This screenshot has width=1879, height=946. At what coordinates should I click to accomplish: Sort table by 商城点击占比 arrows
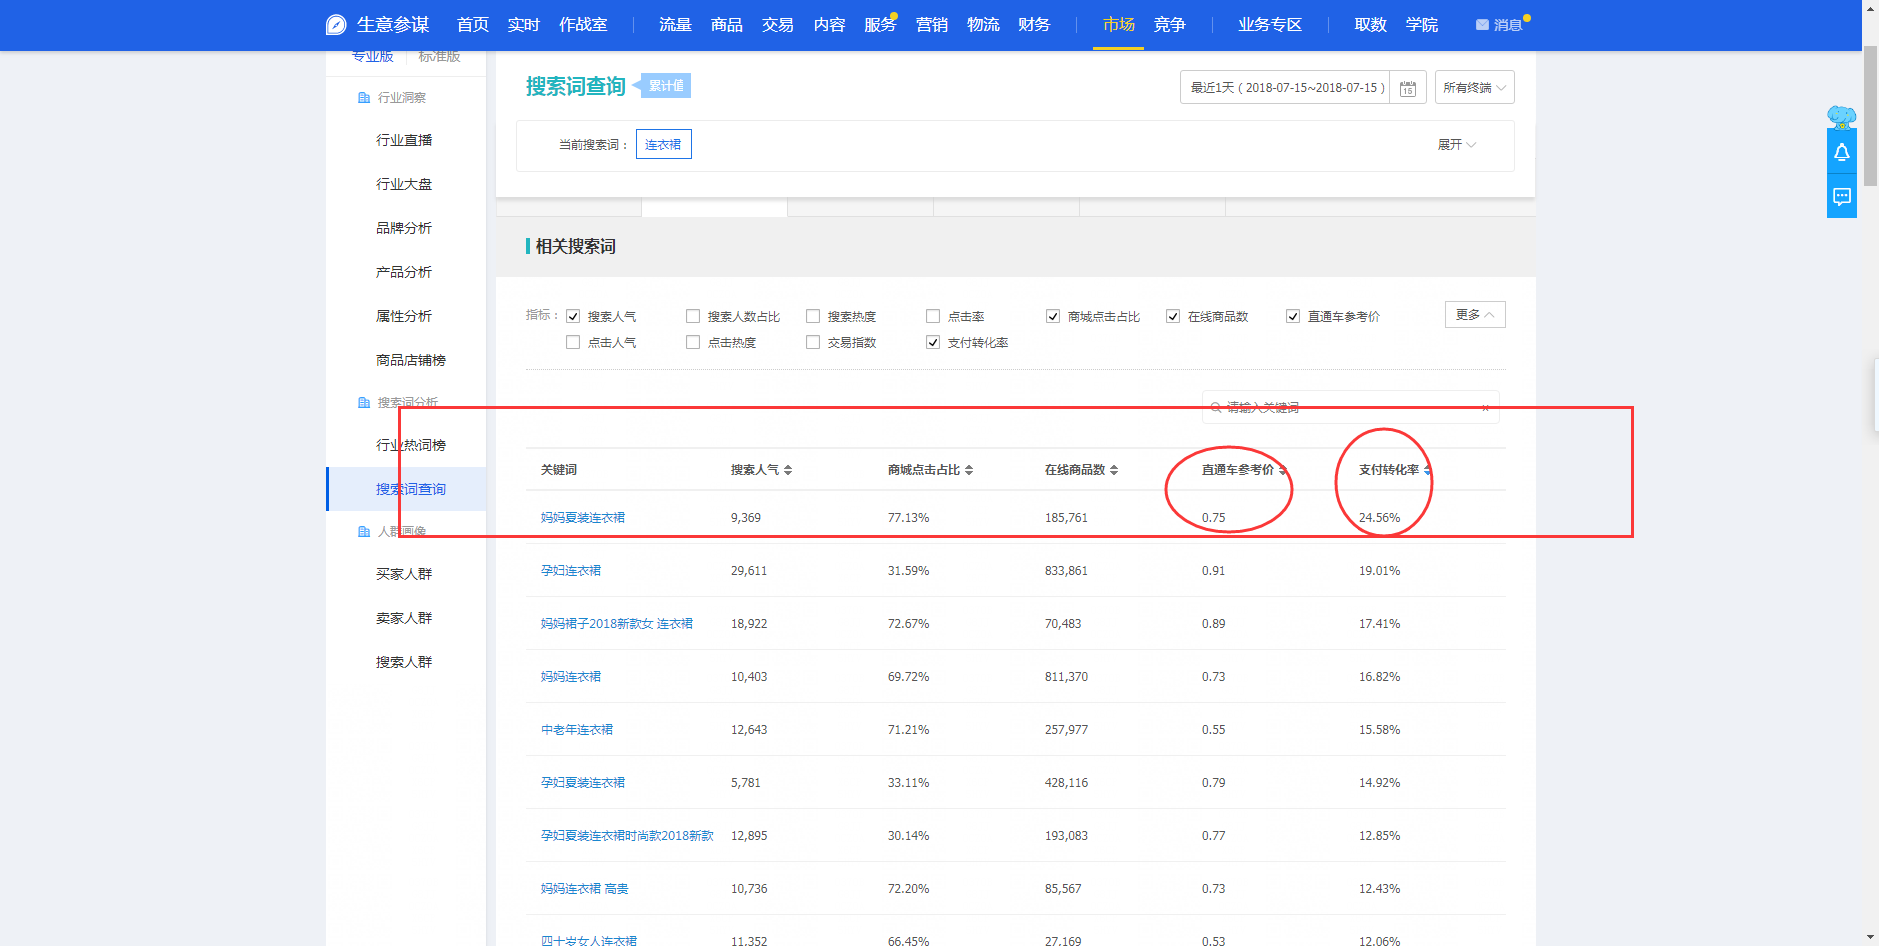click(969, 470)
